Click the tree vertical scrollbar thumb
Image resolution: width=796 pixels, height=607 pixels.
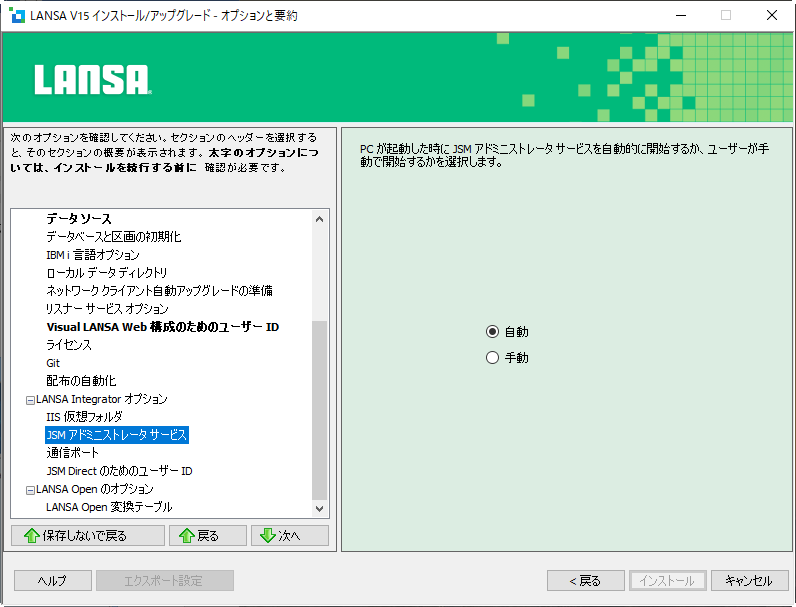tap(319, 410)
